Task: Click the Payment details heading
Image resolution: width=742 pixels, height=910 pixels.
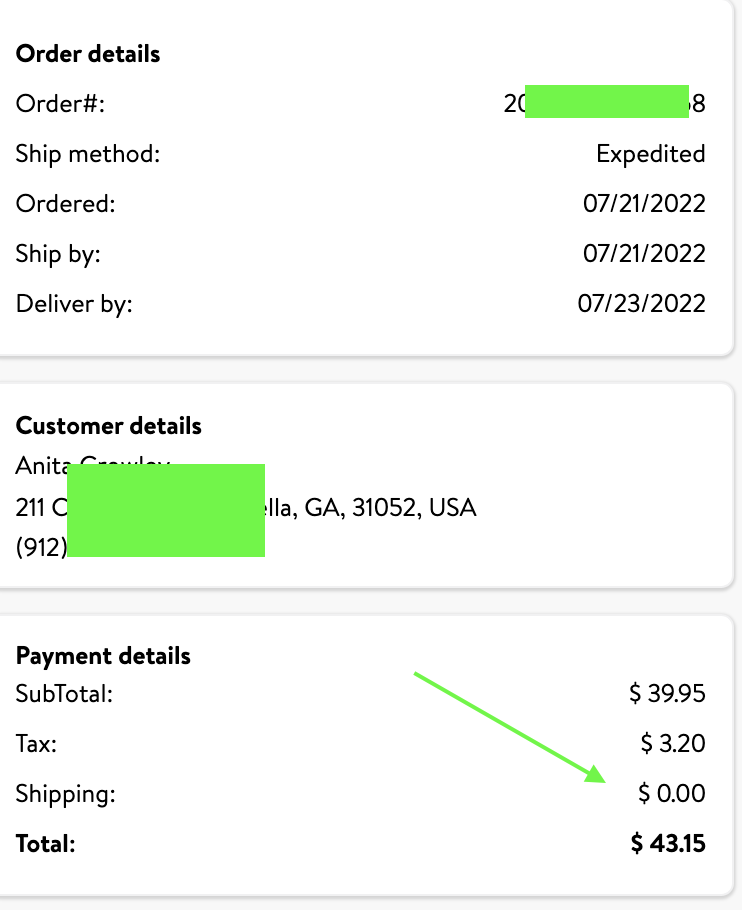Action: 103,656
